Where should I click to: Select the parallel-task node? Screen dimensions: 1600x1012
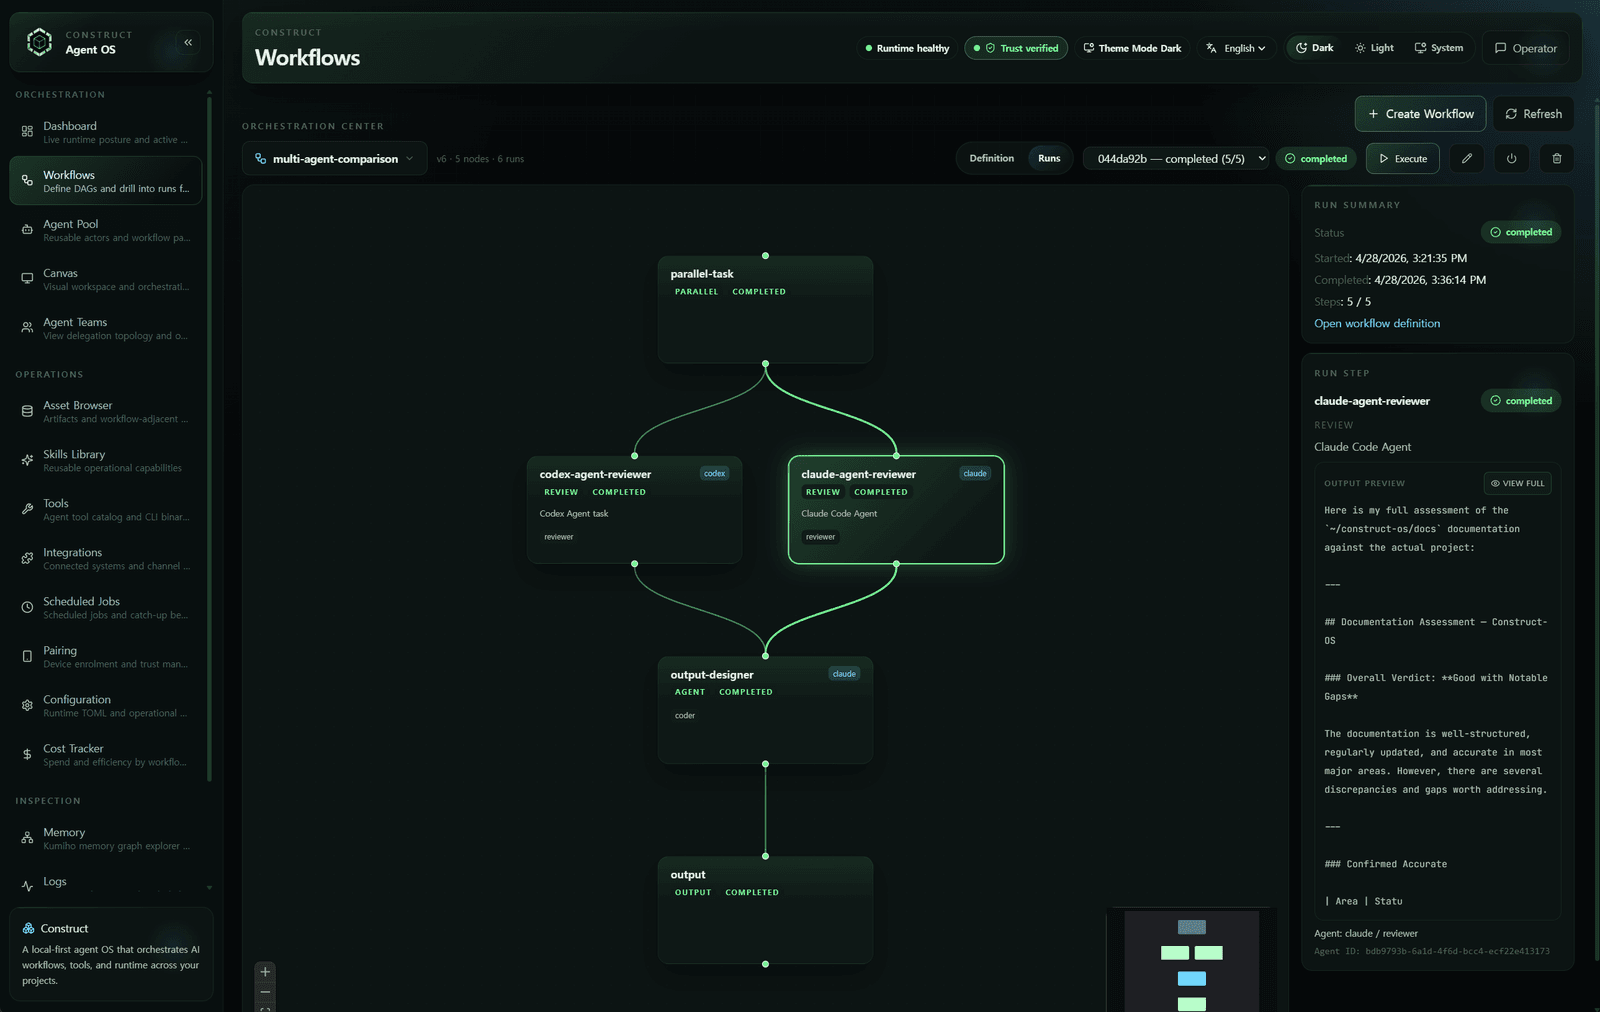coord(765,310)
